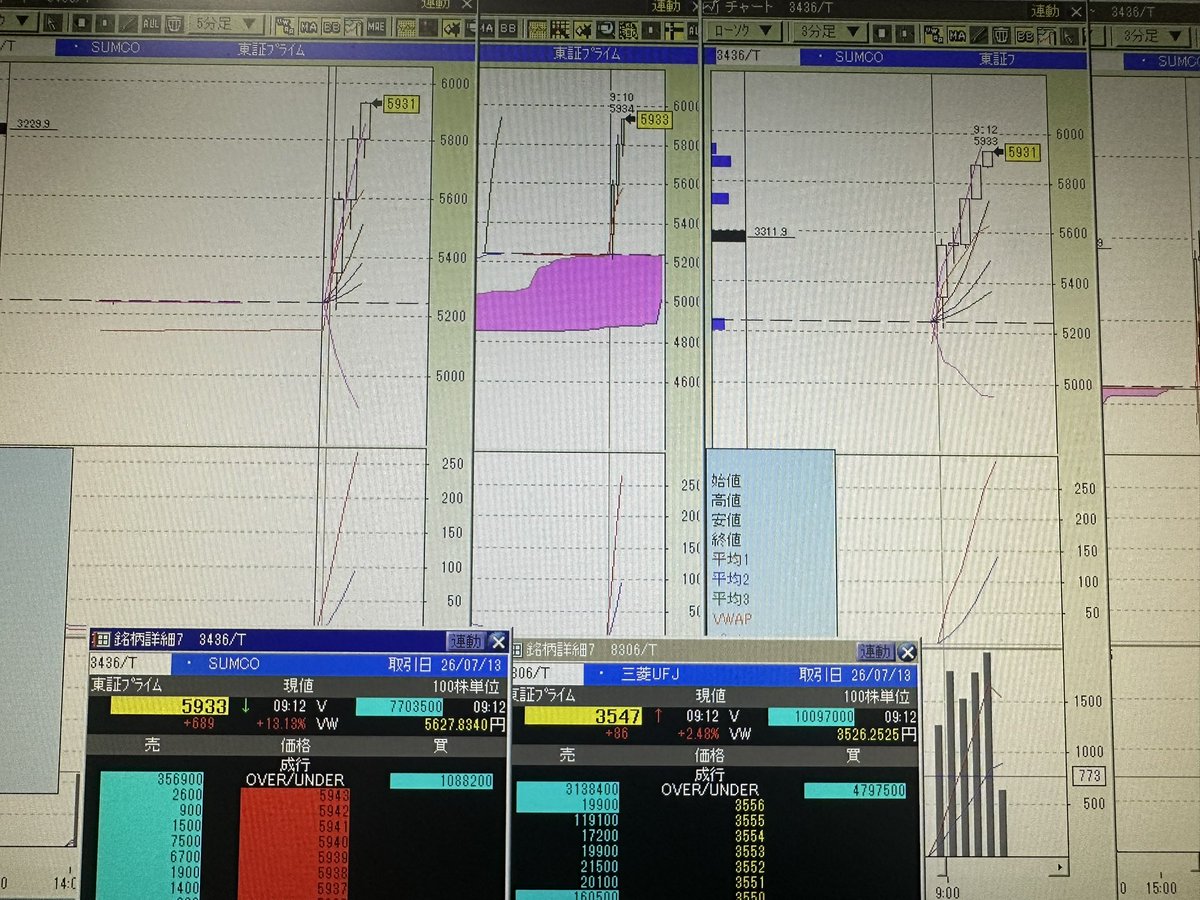The image size is (1200, 900).
Task: Click the trash can icon in チャート 3436/T toolbar
Action: (1000, 35)
